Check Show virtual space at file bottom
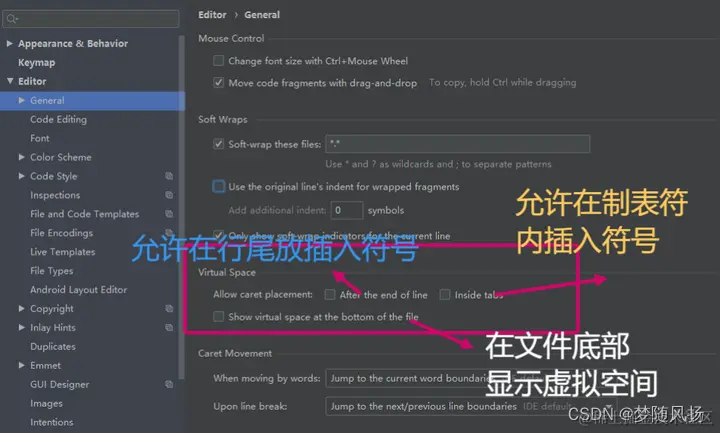720x433 pixels. 219,316
